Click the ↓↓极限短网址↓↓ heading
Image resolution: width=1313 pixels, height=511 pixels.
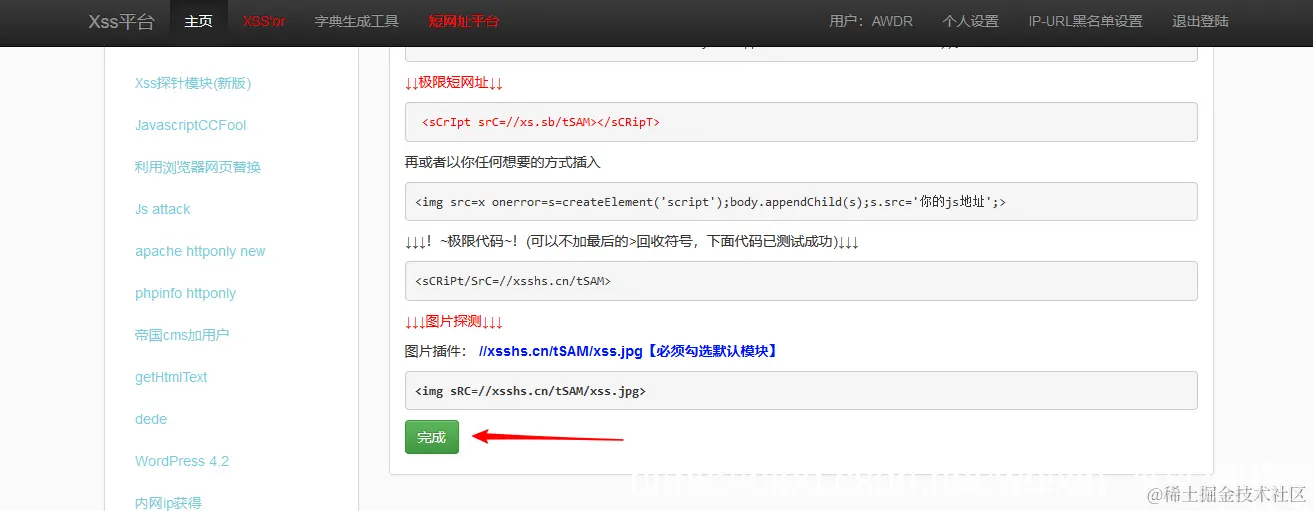point(454,83)
